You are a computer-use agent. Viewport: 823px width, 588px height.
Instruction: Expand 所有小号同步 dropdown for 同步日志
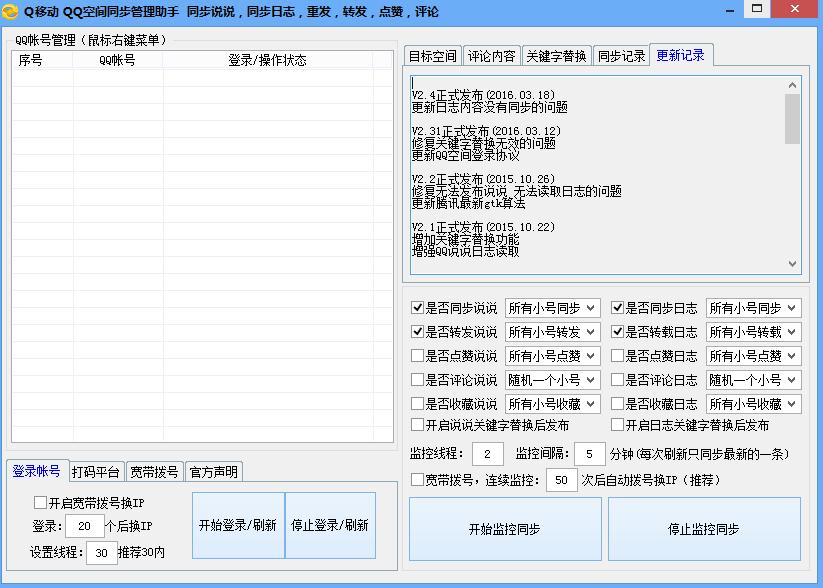(754, 308)
